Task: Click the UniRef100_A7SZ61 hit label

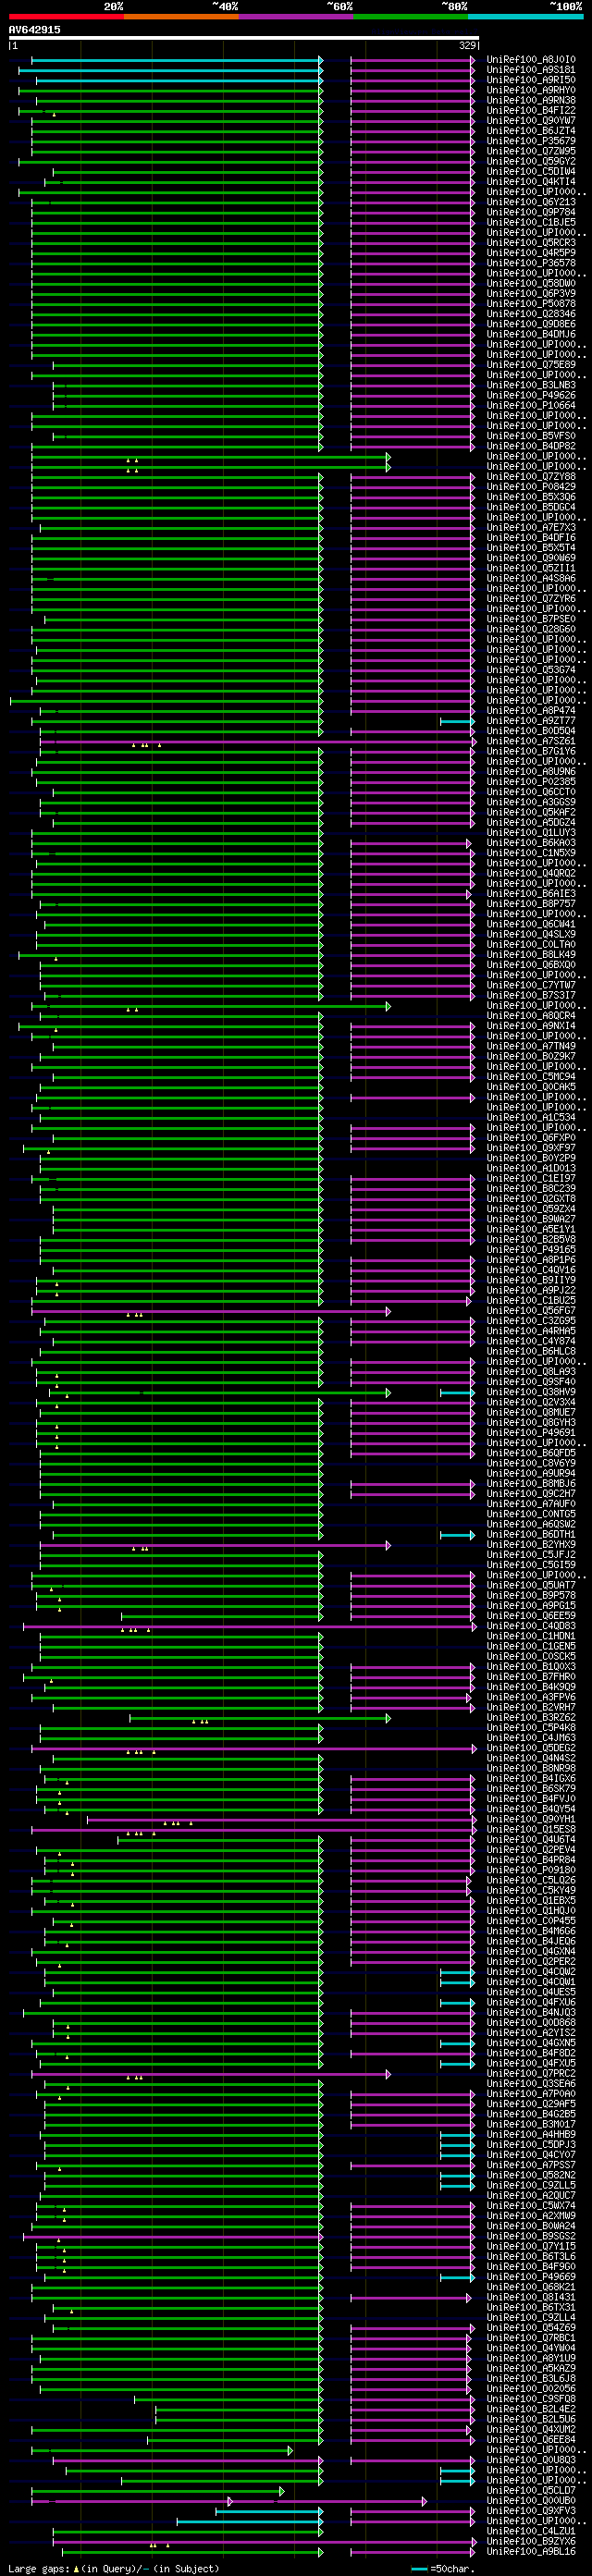Action: 531,741
